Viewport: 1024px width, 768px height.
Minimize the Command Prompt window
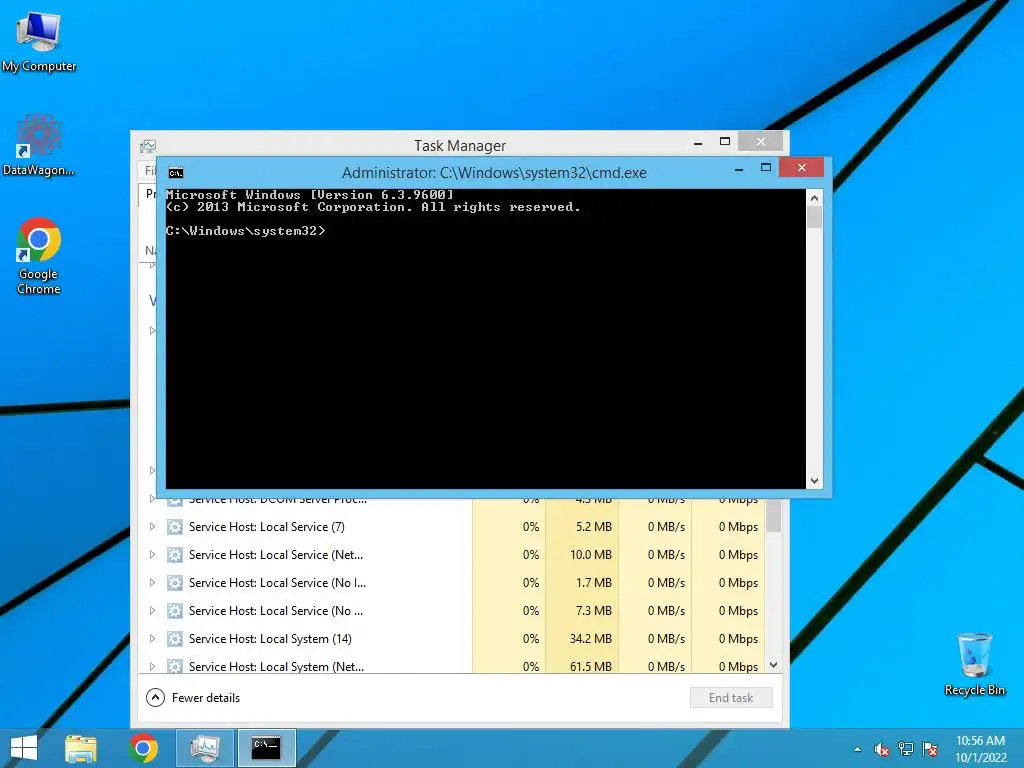[x=739, y=169]
